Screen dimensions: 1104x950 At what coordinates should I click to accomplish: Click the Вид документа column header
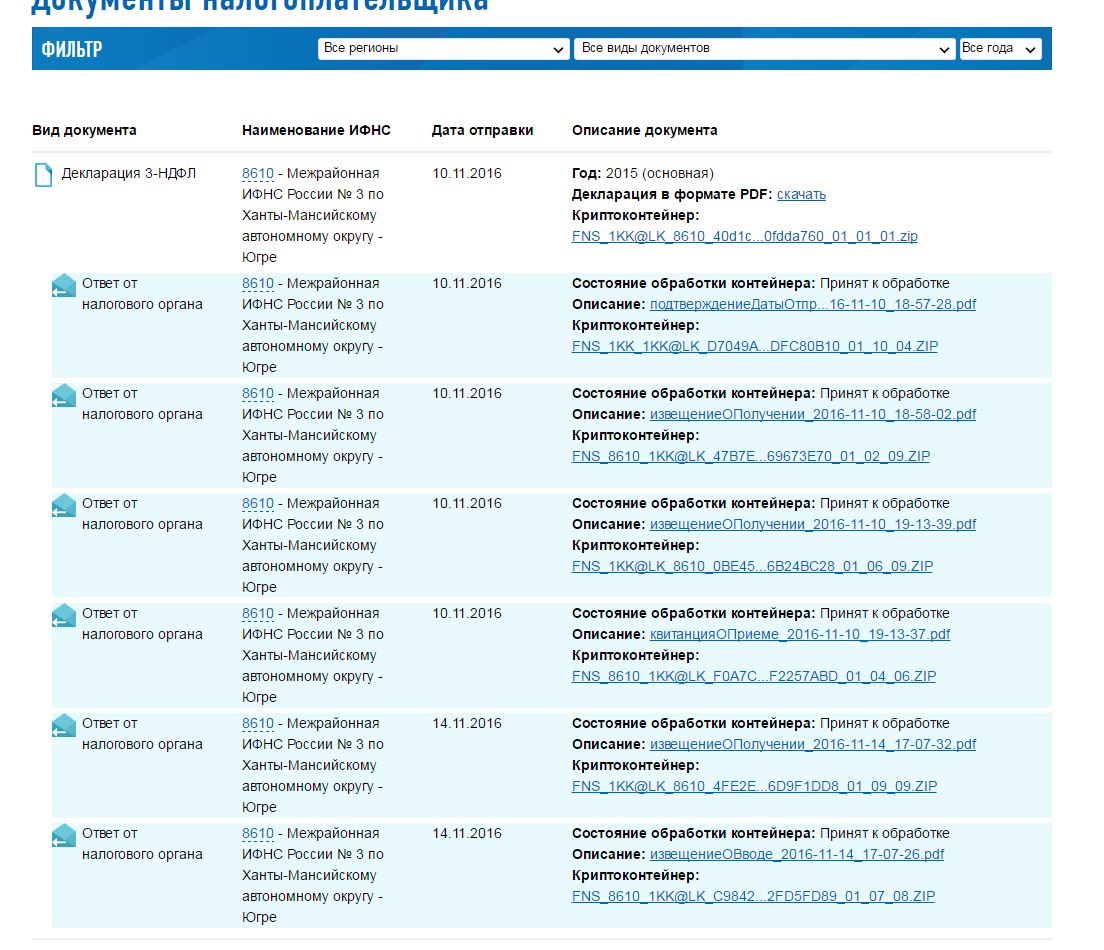(84, 130)
